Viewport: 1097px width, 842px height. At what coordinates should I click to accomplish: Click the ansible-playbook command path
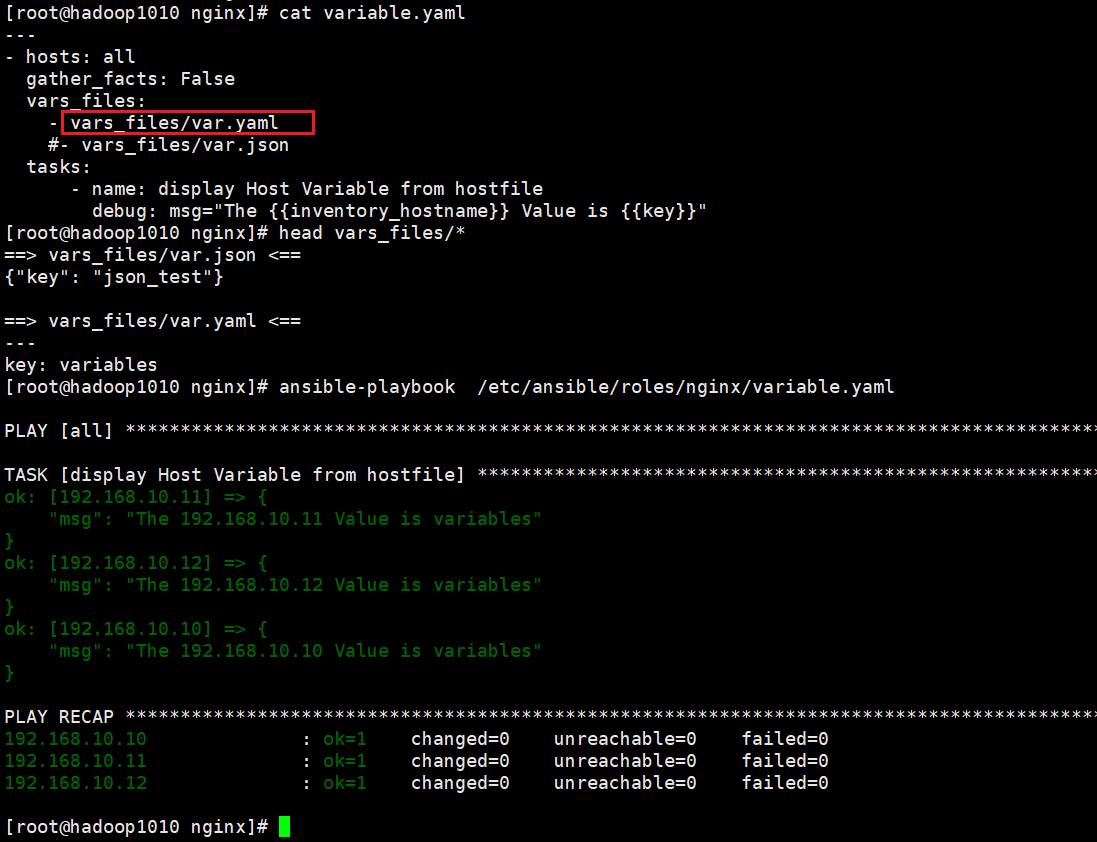[686, 387]
